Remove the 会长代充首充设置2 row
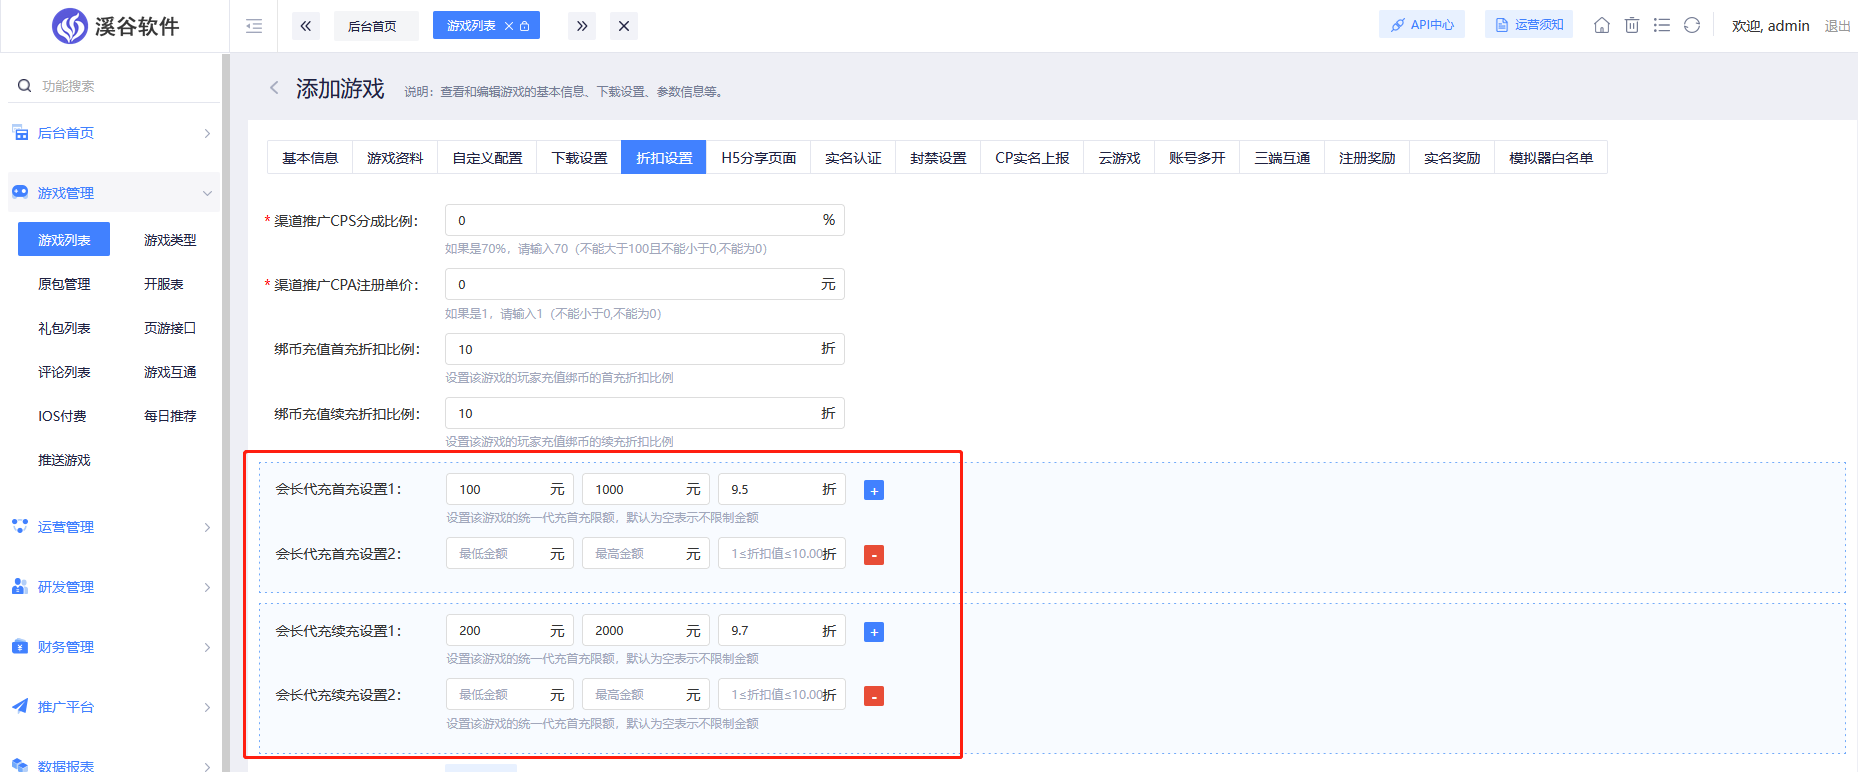 874,555
